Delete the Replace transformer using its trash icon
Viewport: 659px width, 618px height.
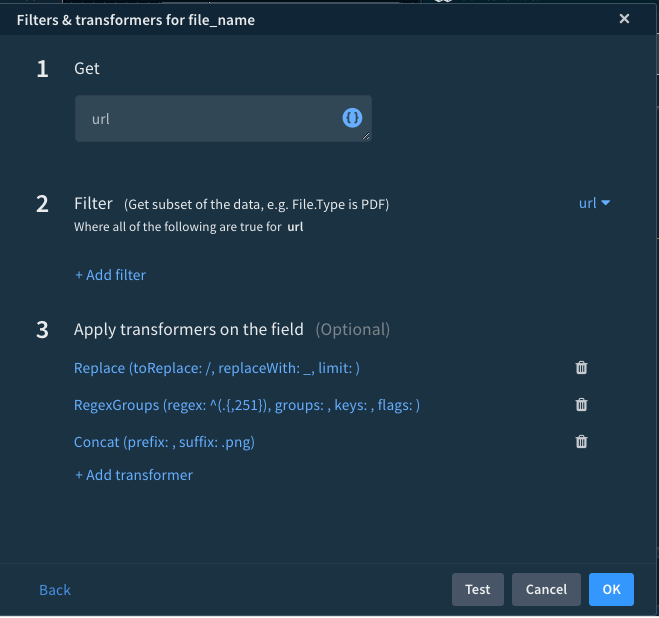coord(581,368)
